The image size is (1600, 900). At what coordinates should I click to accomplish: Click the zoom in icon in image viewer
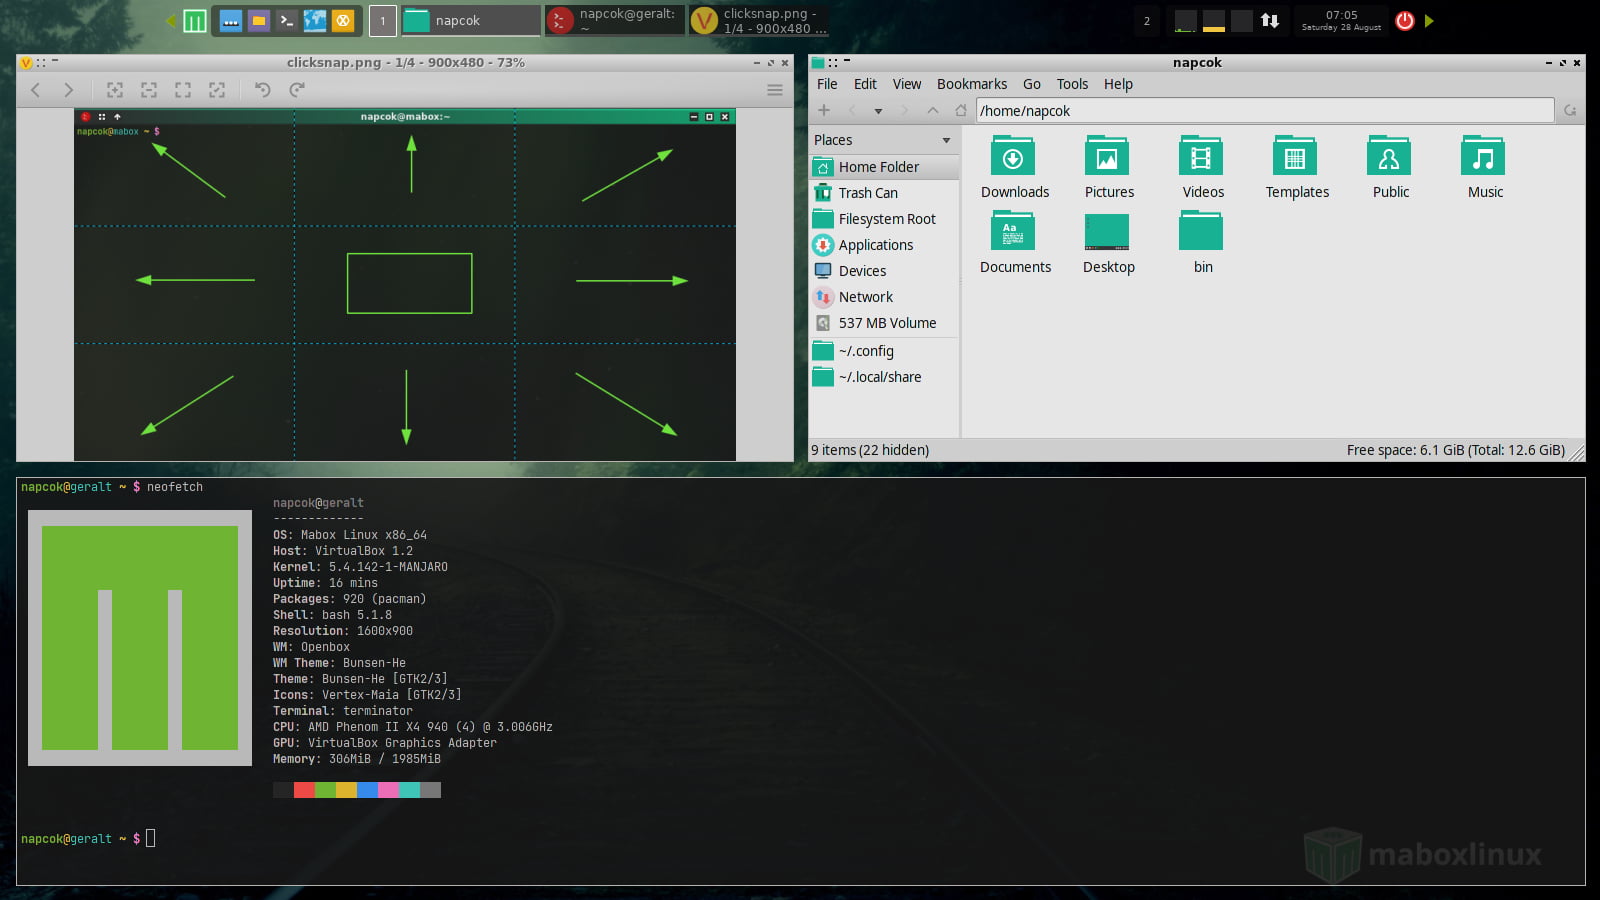pyautogui.click(x=115, y=90)
